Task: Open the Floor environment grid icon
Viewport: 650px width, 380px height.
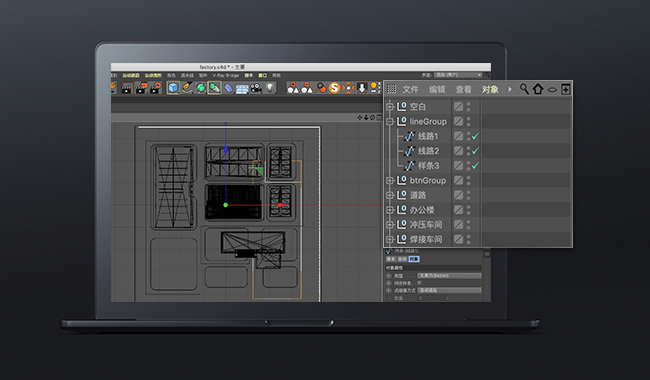Action: pos(242,88)
